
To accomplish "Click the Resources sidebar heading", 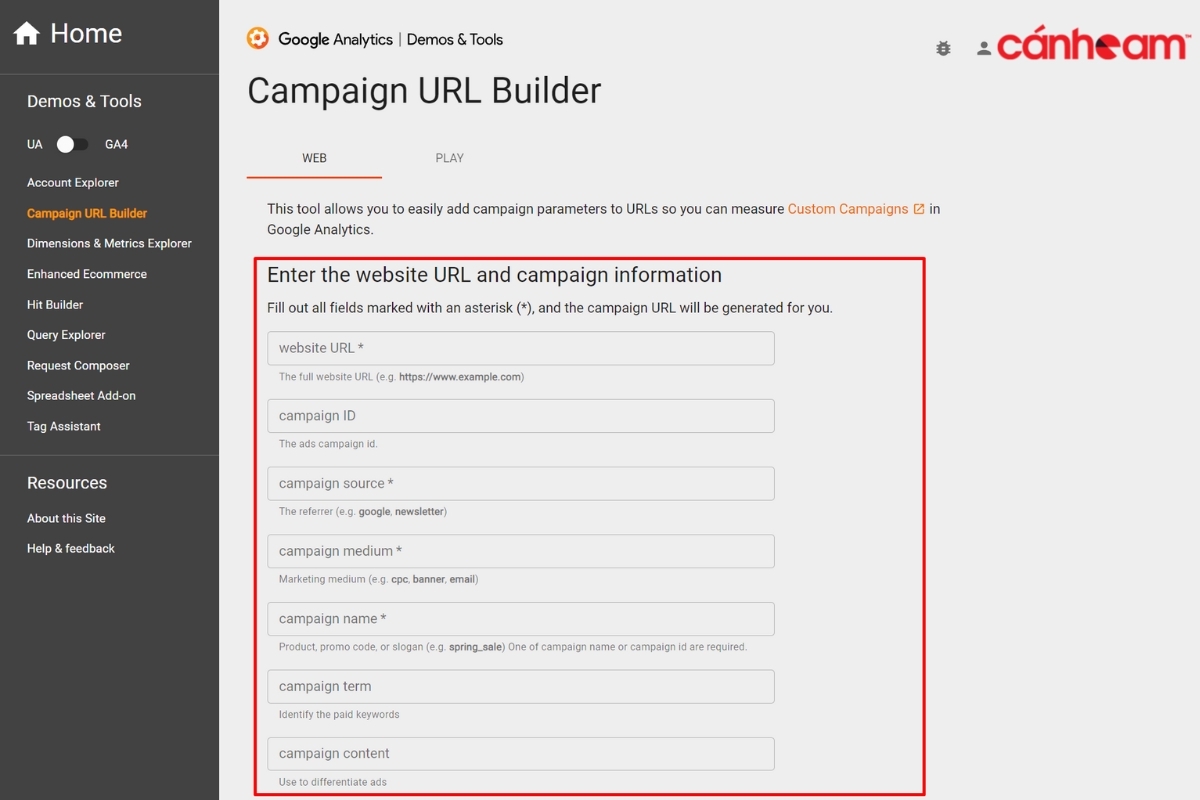I will coord(67,483).
